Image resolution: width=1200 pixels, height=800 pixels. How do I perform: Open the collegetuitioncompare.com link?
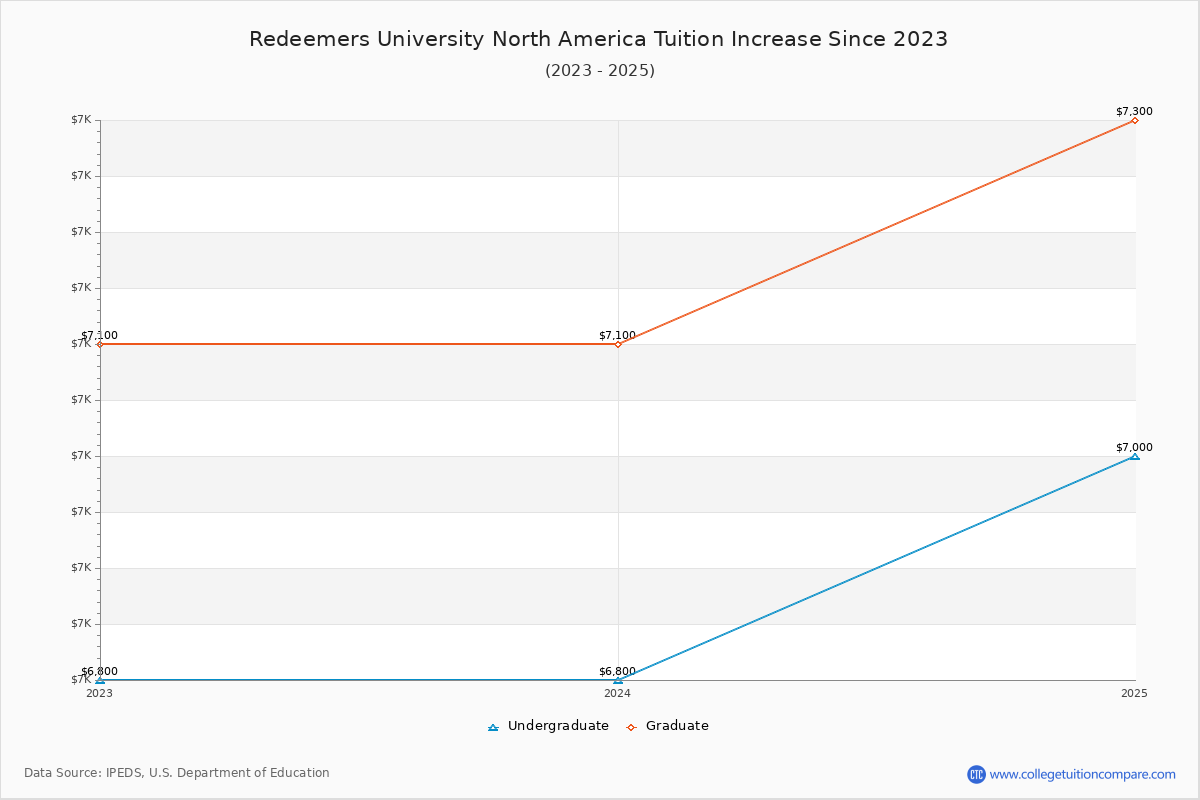point(1083,774)
